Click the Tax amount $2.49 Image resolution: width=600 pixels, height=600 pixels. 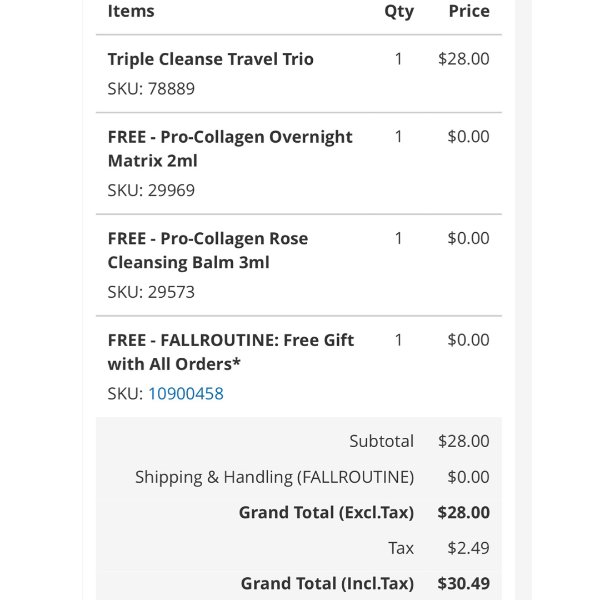click(x=468, y=548)
